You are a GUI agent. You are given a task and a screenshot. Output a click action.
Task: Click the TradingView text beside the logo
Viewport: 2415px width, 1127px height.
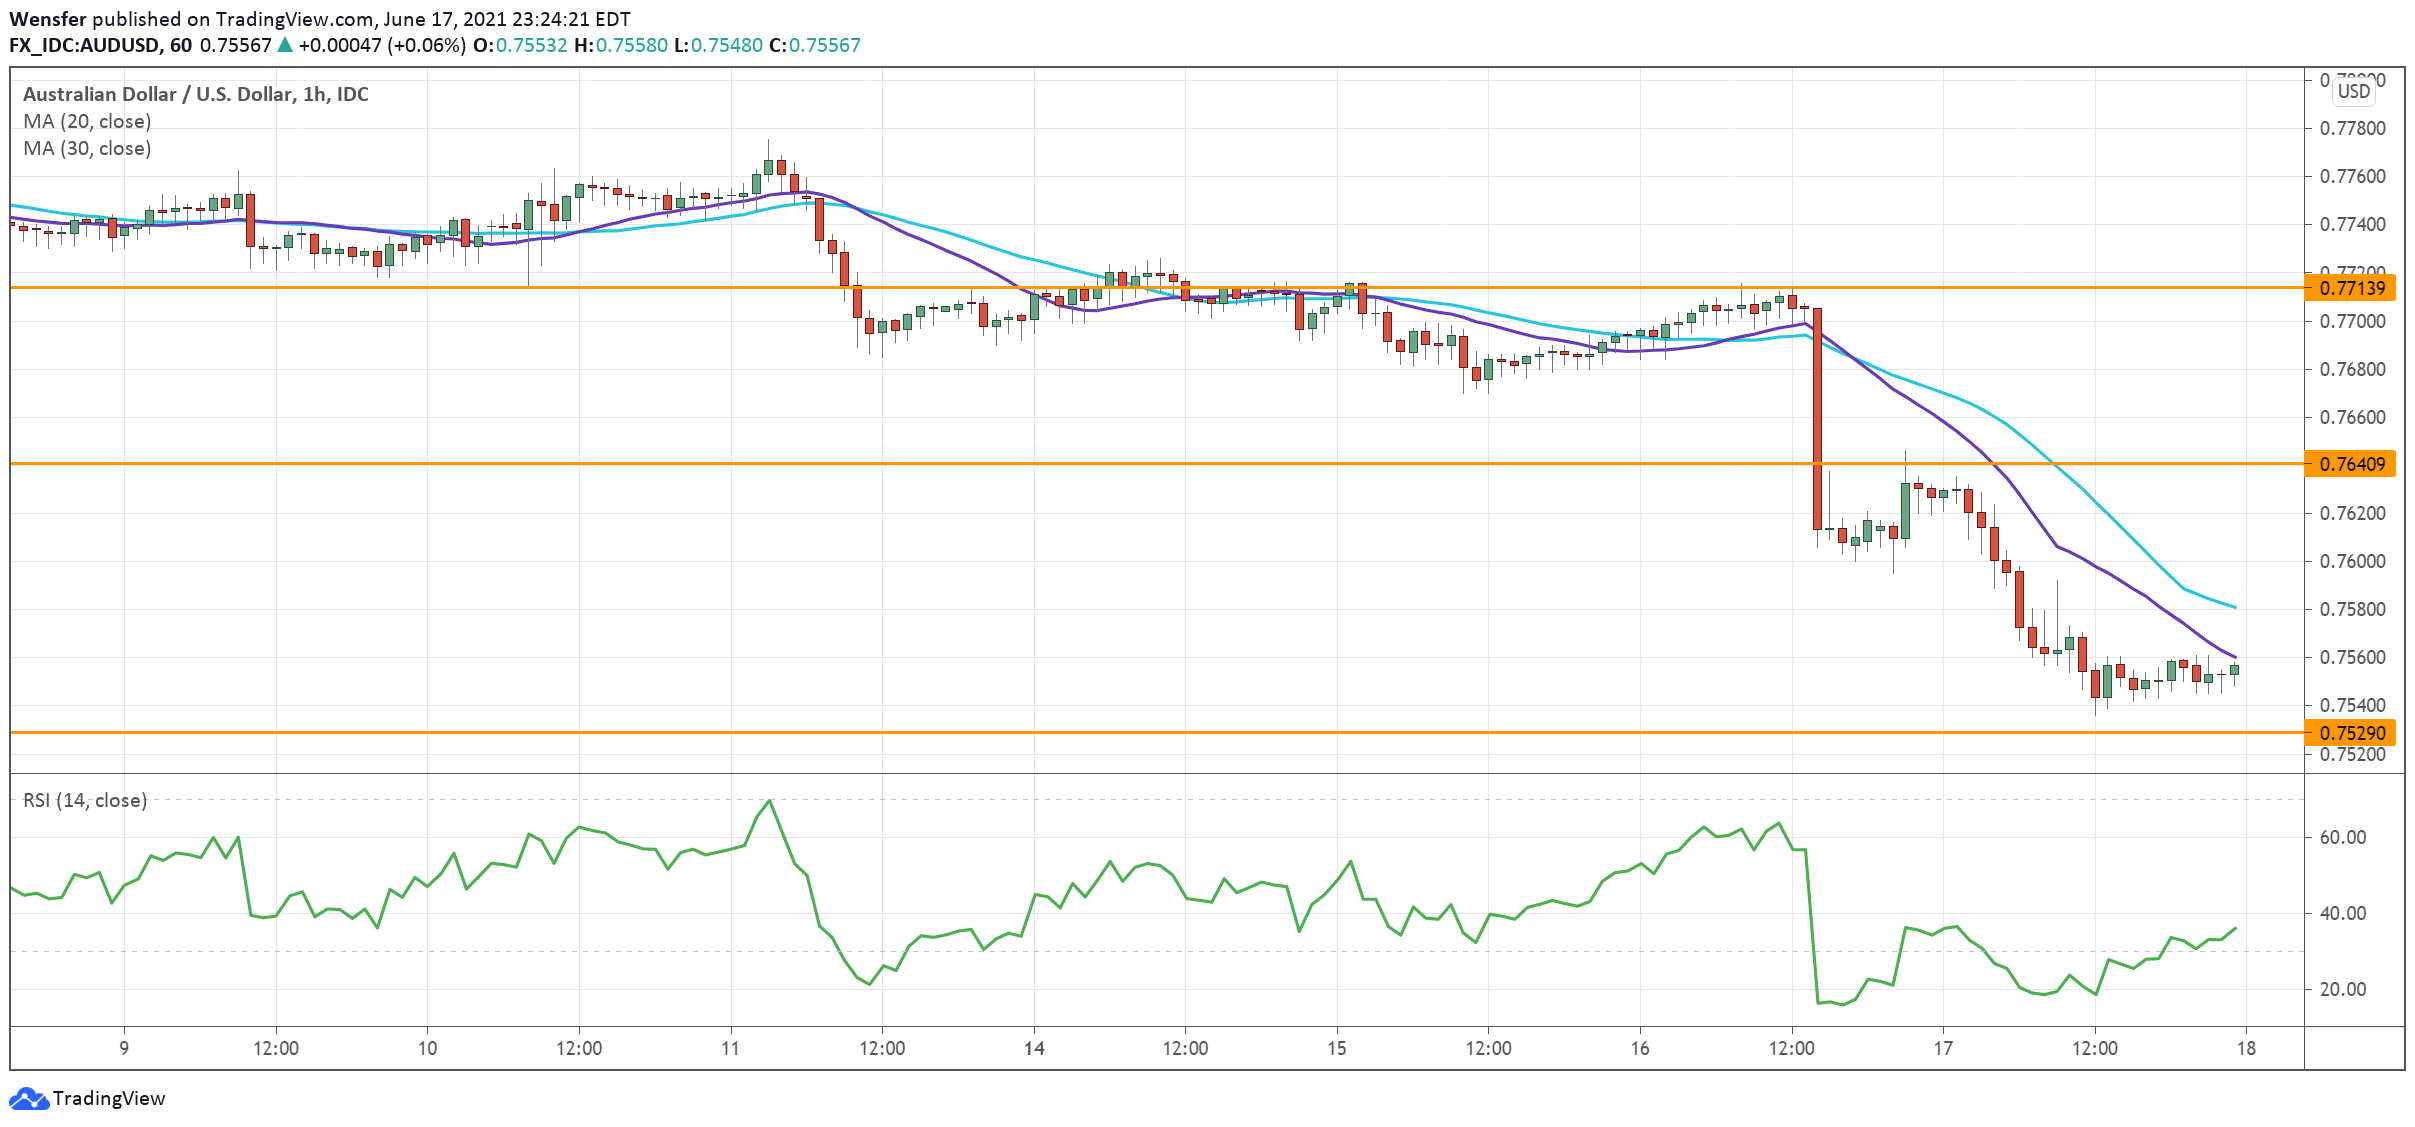tap(109, 1098)
